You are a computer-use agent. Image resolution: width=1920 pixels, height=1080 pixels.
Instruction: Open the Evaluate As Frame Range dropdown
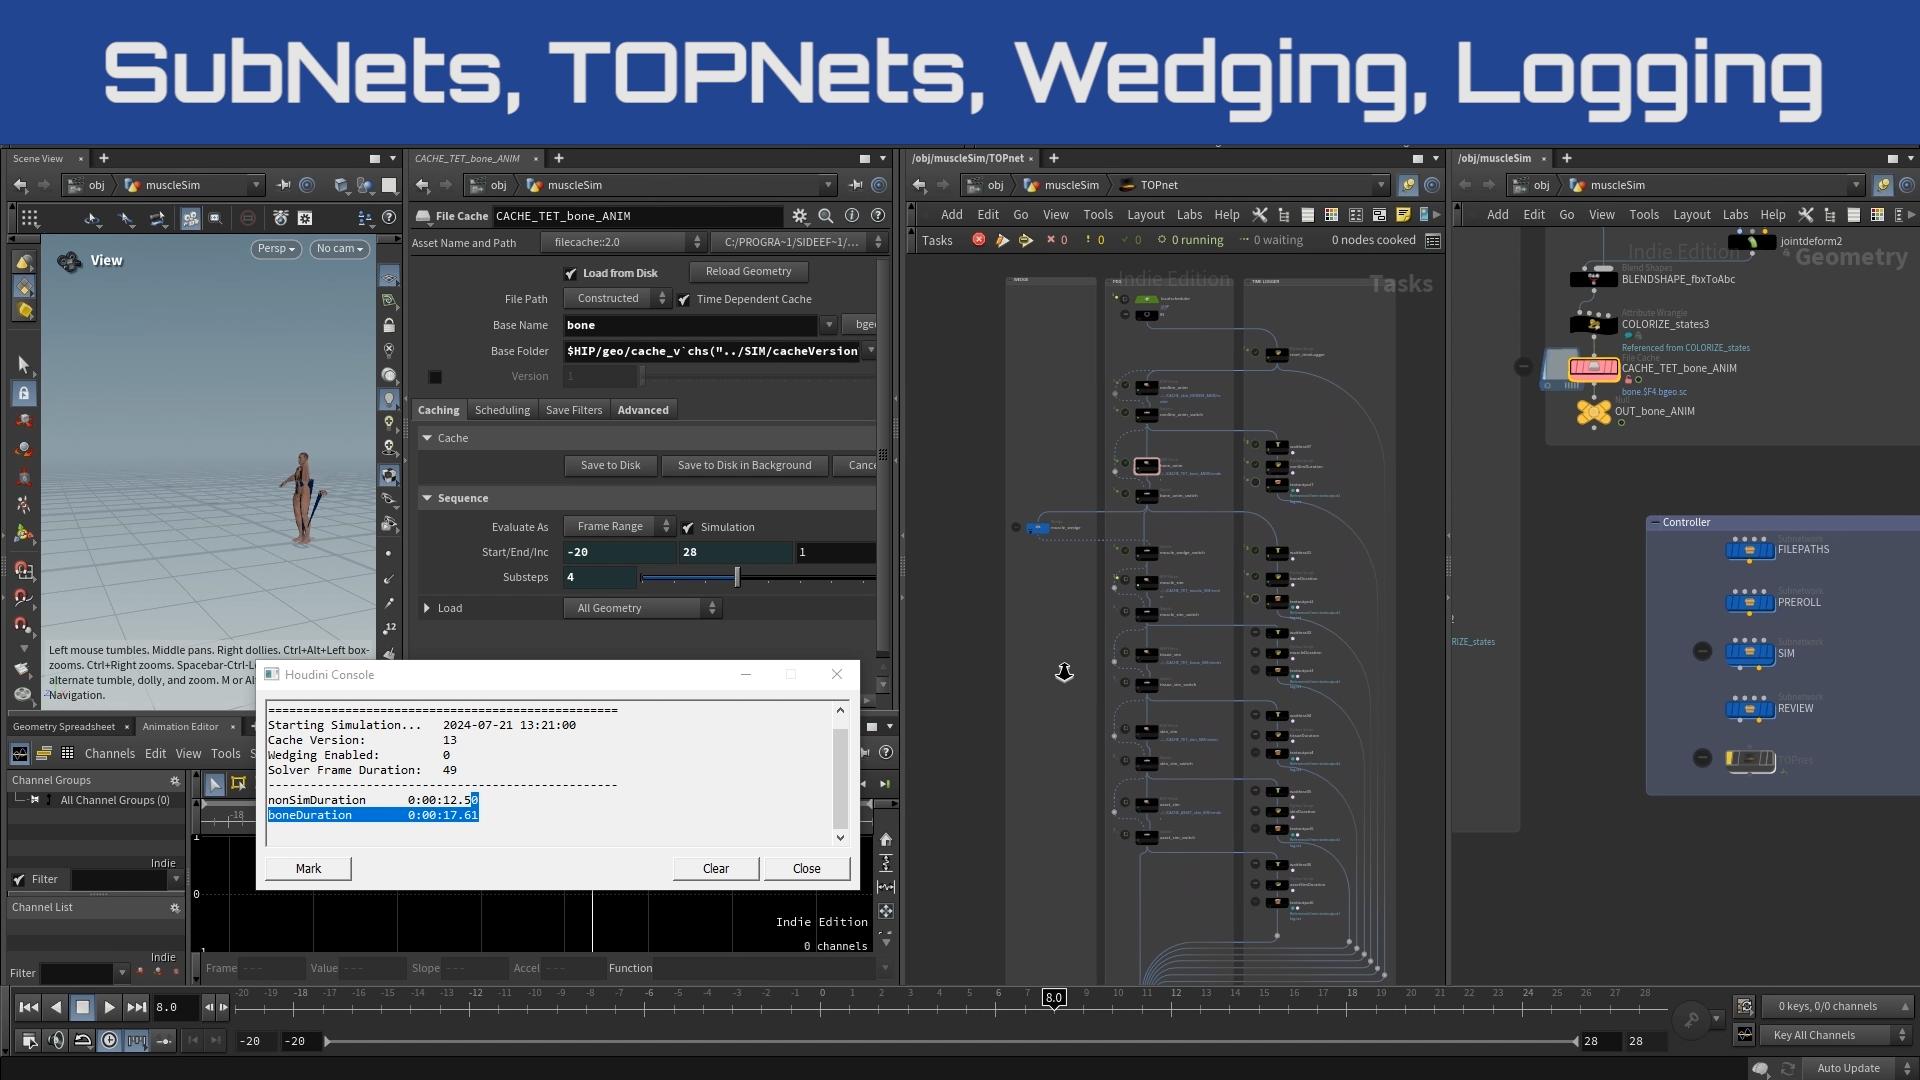click(620, 527)
